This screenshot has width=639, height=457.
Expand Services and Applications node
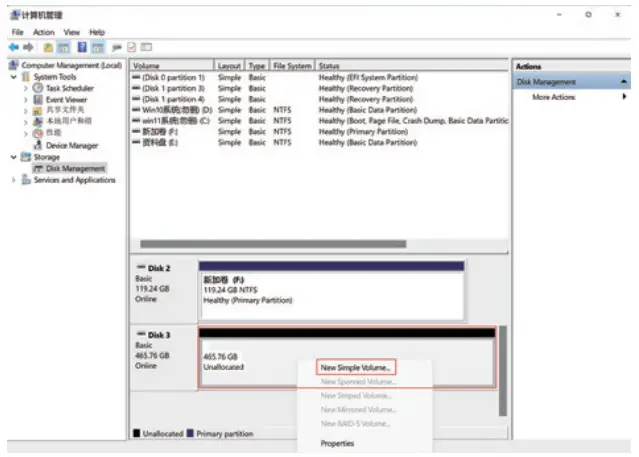[x=14, y=180]
